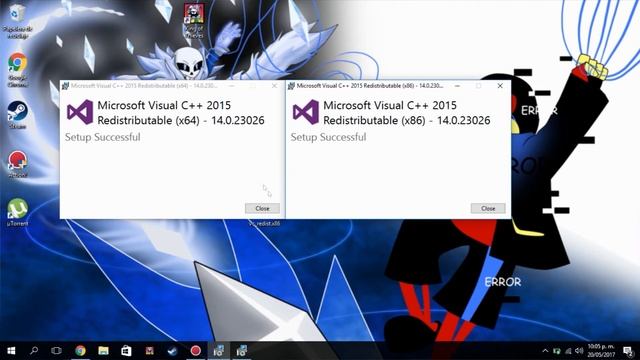Select the red circle desktop shortcut above uTorrent
Viewport: 640px width, 360px height.
(x=17, y=164)
